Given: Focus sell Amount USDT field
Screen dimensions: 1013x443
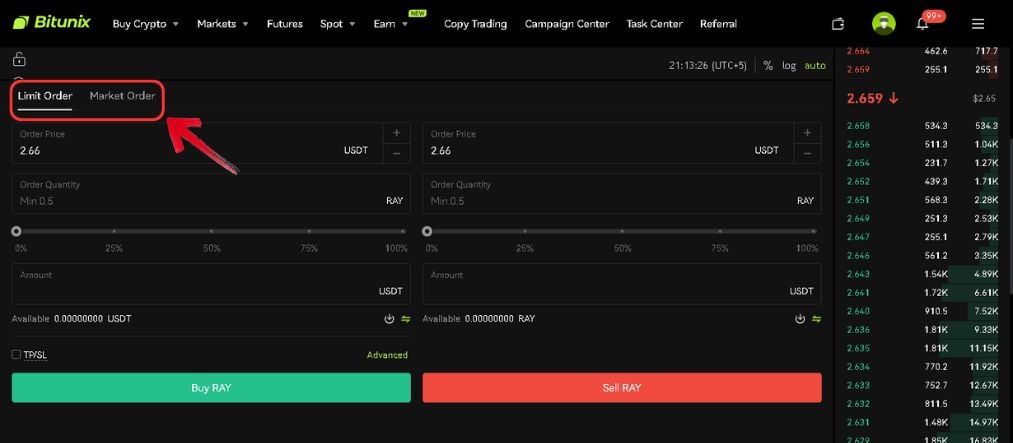Looking at the screenshot, I should 622,283.
